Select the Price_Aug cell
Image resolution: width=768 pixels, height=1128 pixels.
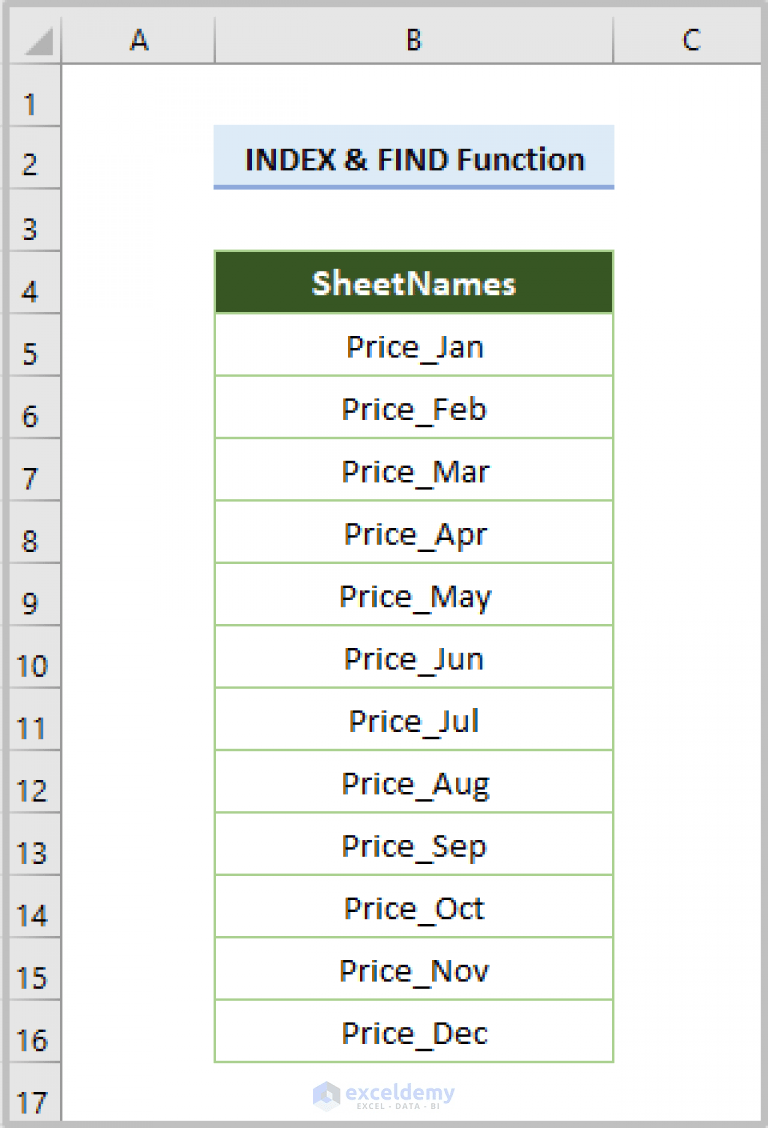click(413, 783)
